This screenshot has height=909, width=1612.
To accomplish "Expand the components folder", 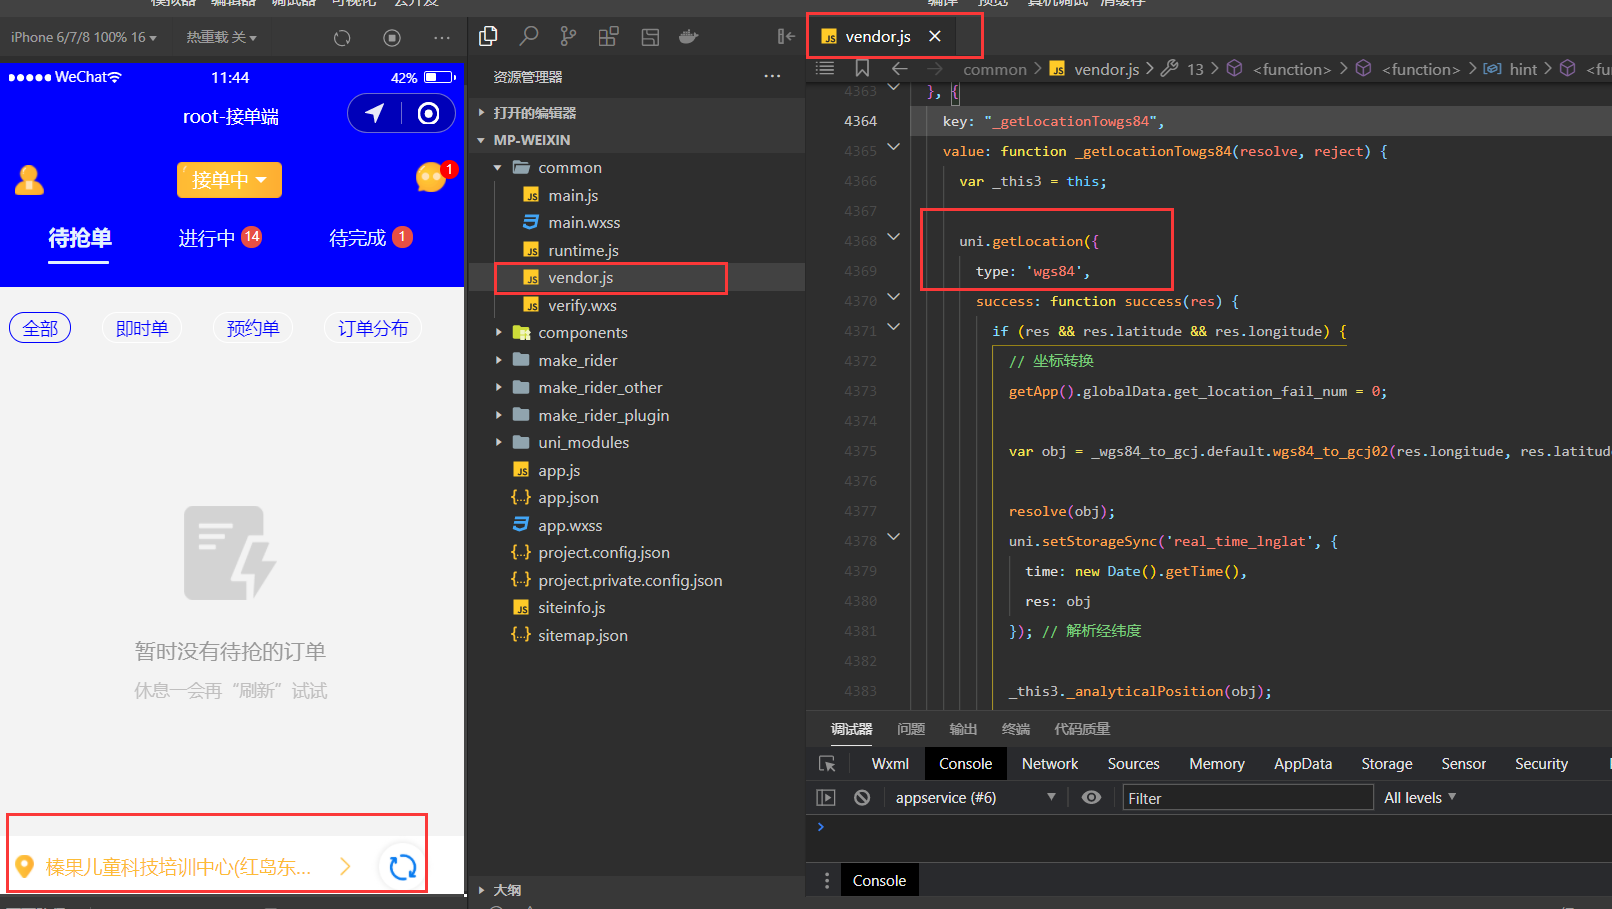I will pos(583,333).
